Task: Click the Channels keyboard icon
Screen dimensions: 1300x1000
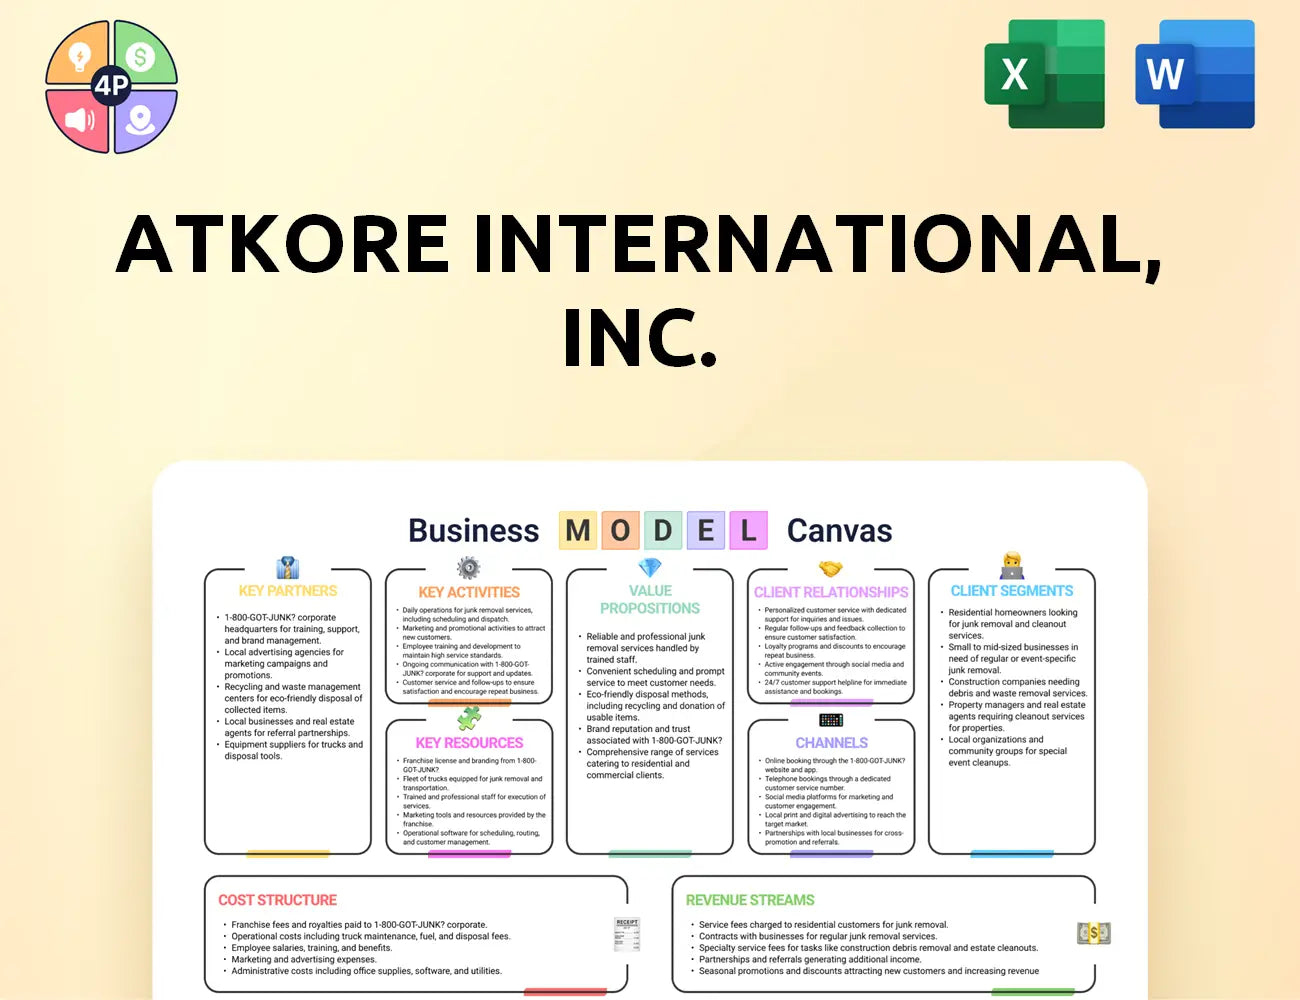Action: [831, 720]
